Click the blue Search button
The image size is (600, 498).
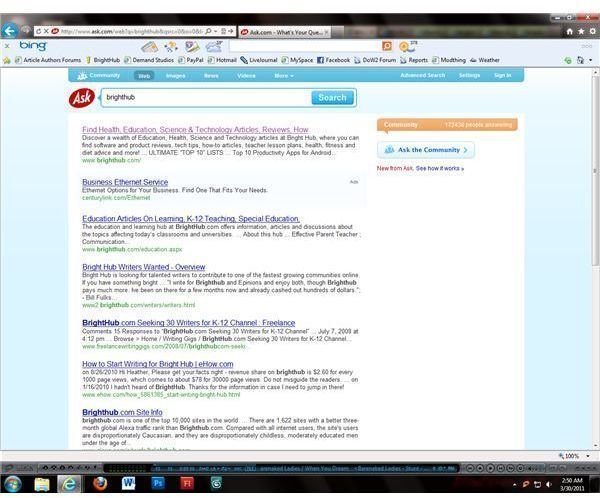[333, 98]
